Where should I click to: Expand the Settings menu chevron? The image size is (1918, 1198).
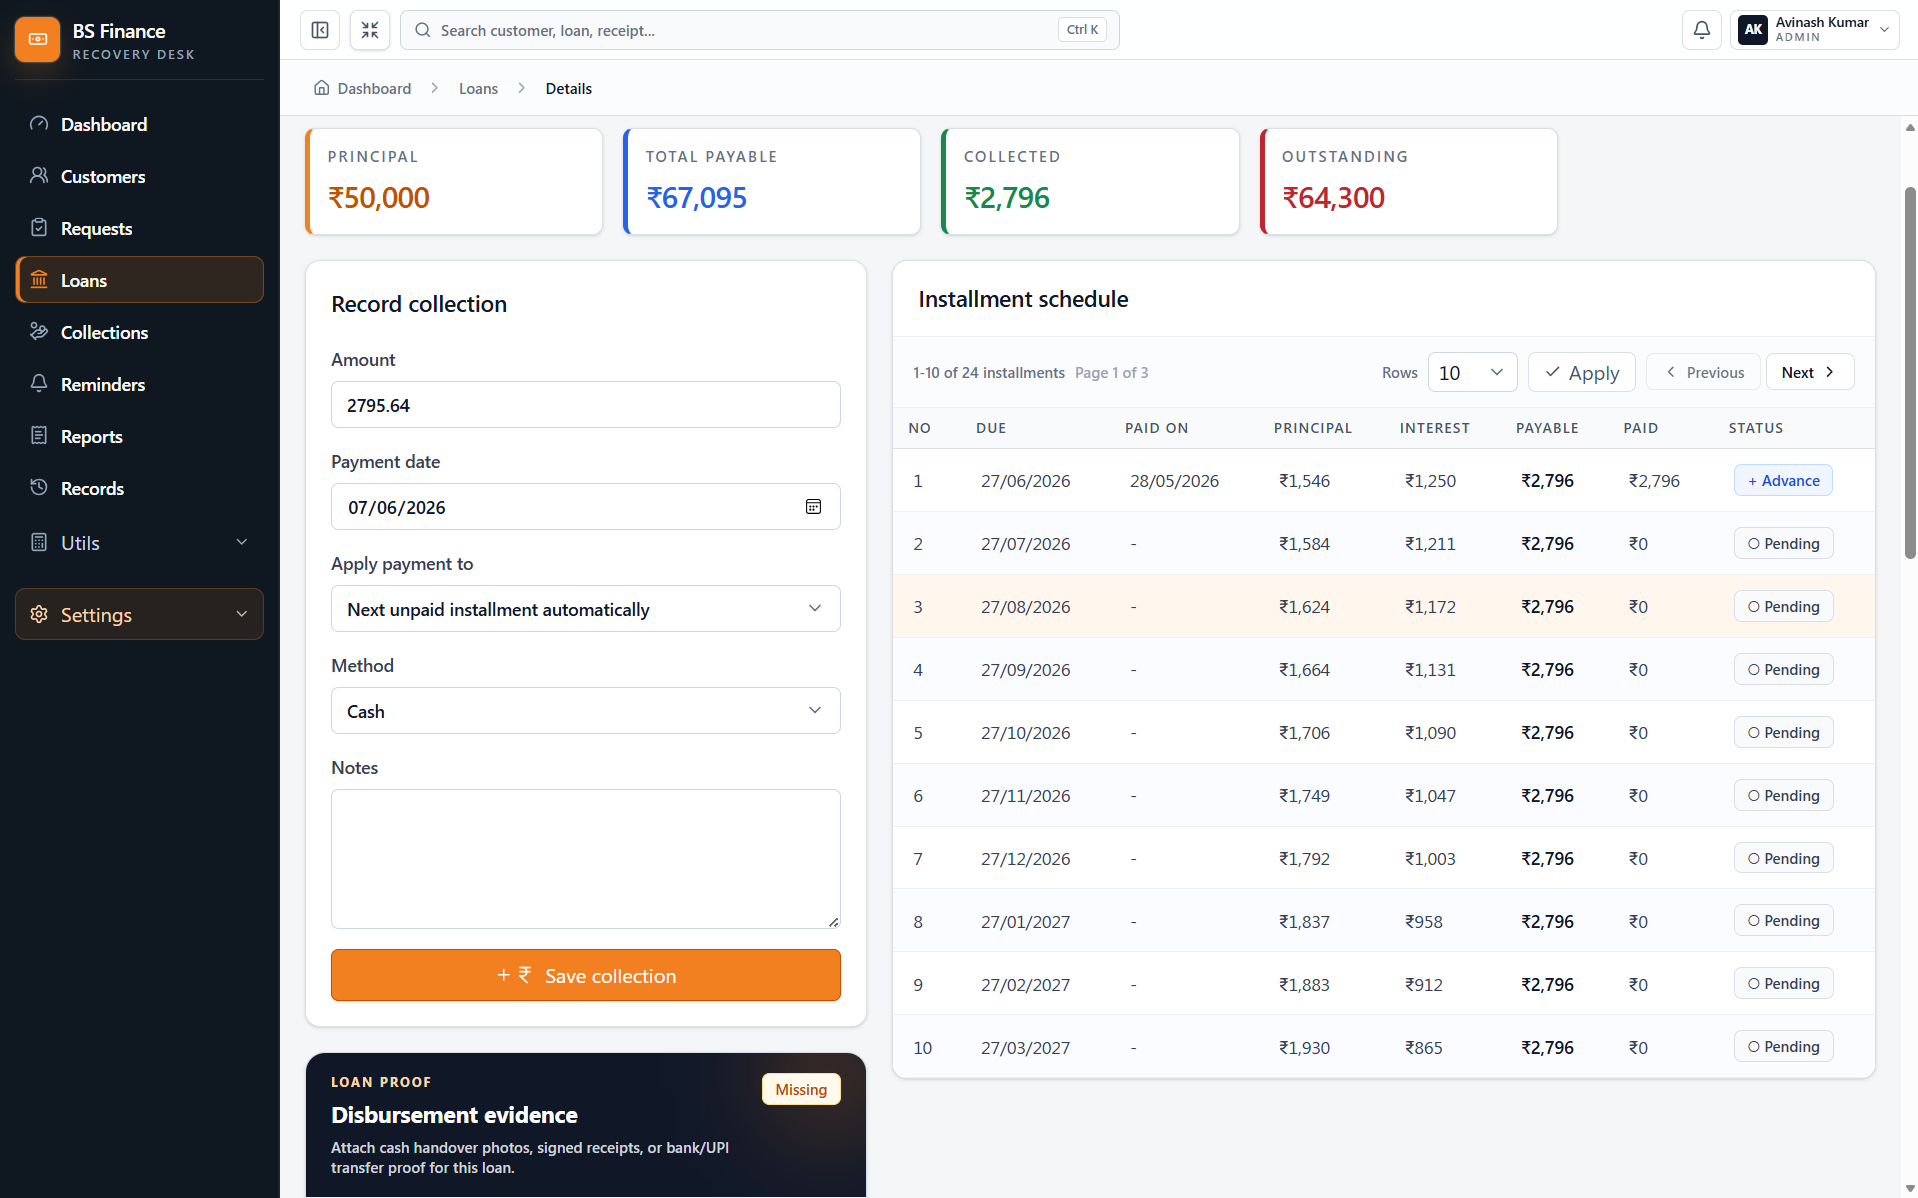pos(241,614)
